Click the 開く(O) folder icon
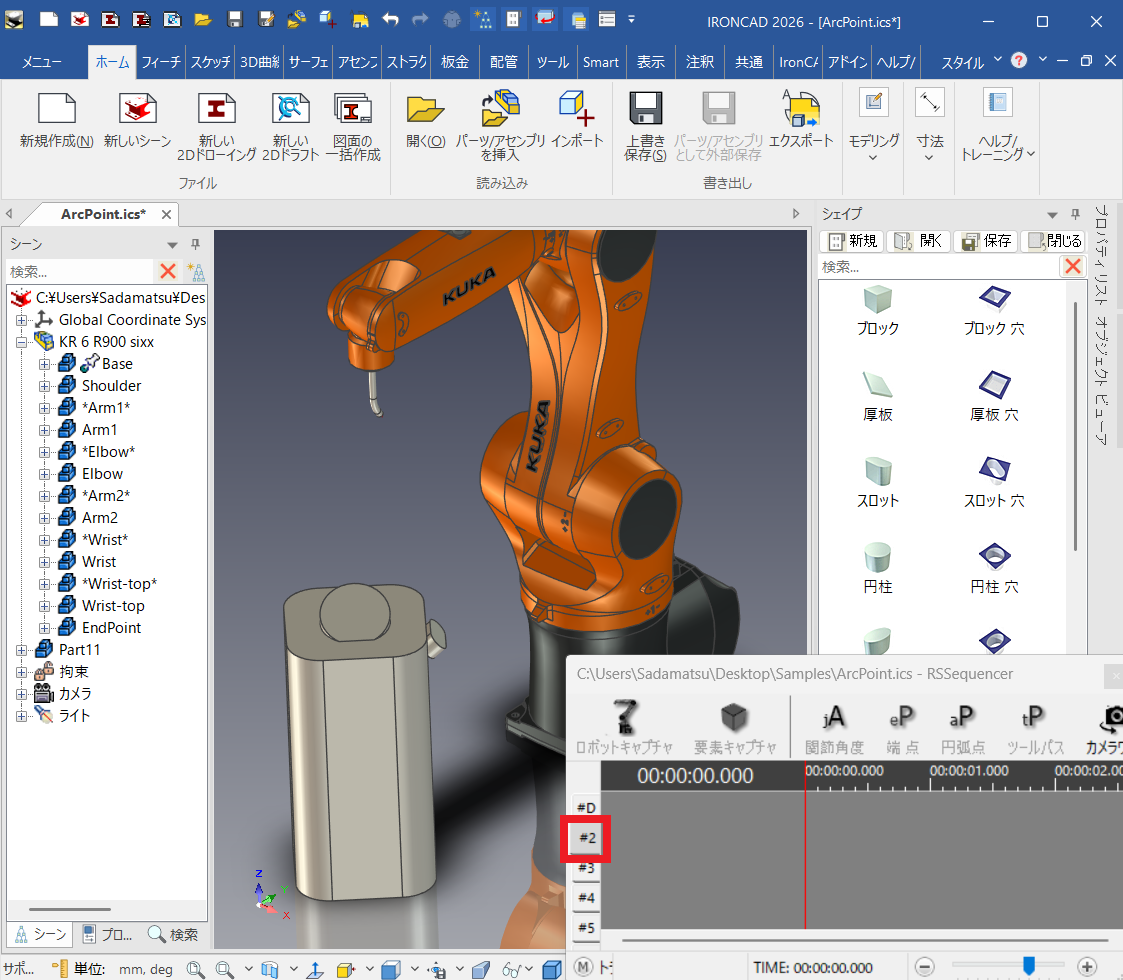 (425, 120)
